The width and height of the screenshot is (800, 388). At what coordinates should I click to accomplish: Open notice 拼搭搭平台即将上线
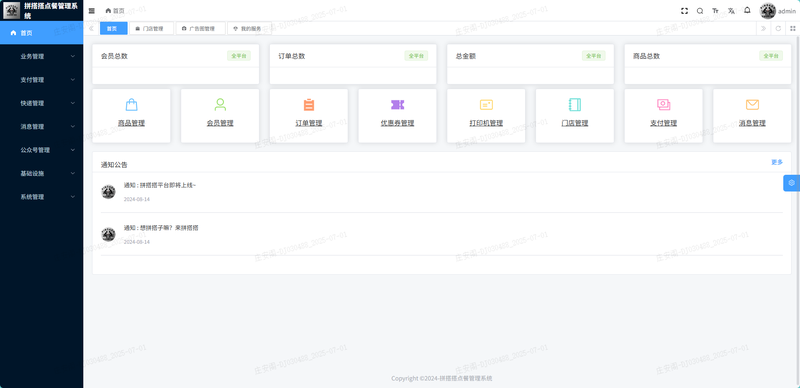coord(160,185)
